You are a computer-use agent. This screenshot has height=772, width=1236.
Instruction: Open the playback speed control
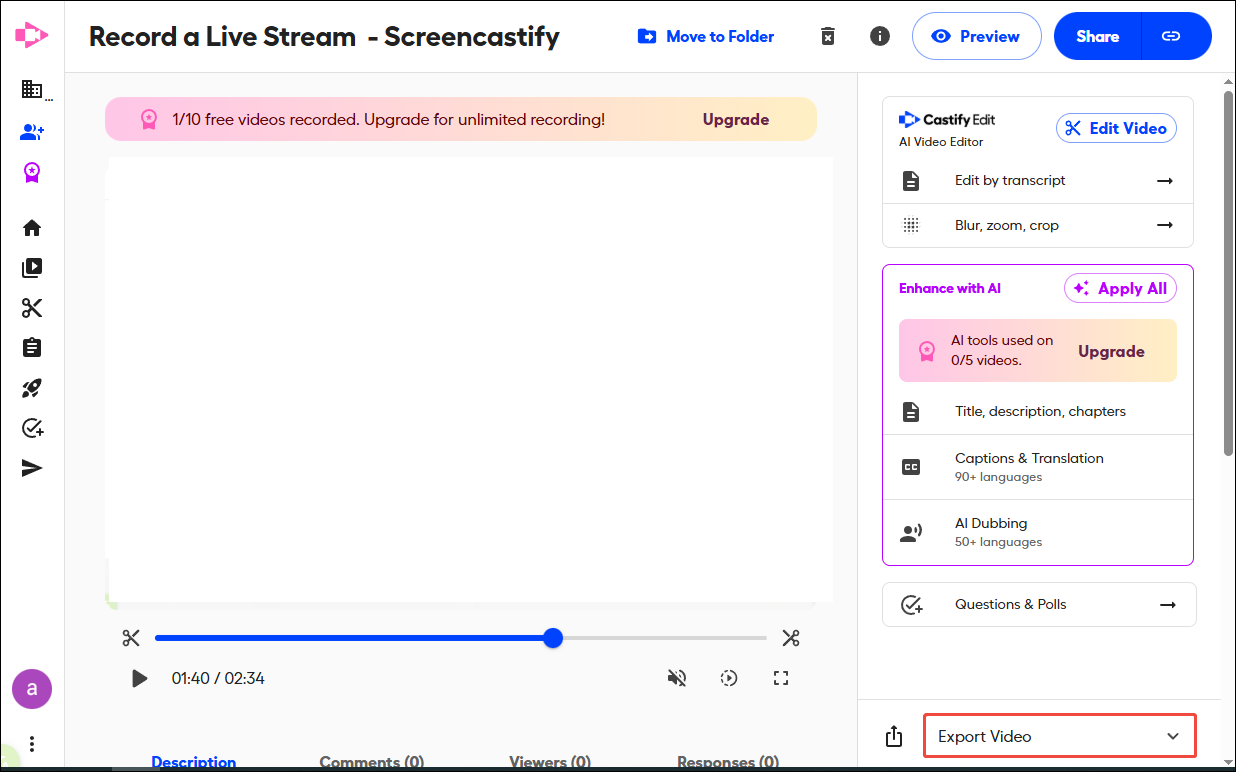[x=729, y=678]
